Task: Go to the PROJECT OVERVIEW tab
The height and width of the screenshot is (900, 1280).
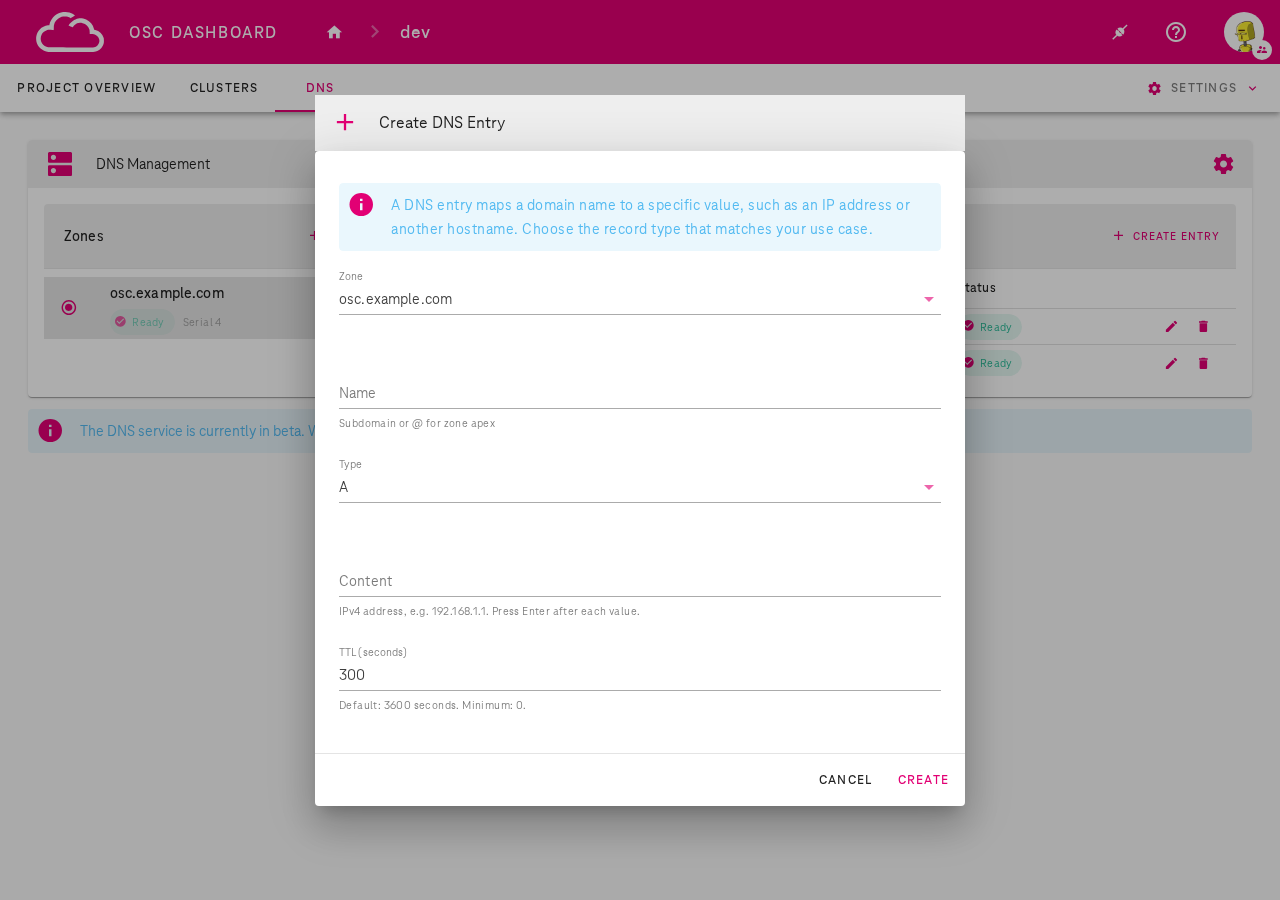Action: pyautogui.click(x=86, y=88)
